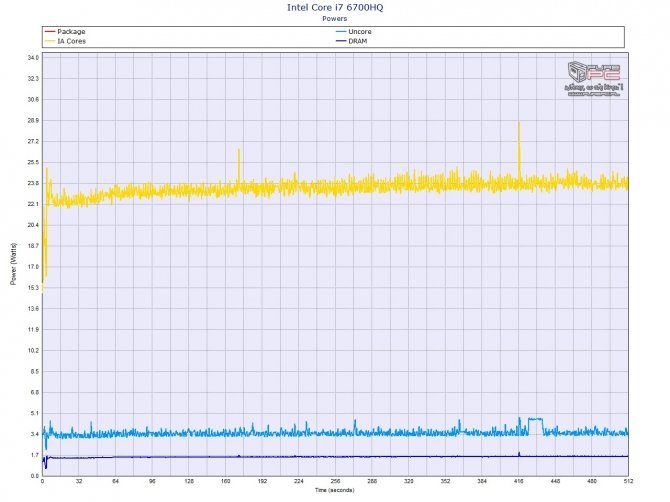Click the '512' time axis label

point(628,481)
